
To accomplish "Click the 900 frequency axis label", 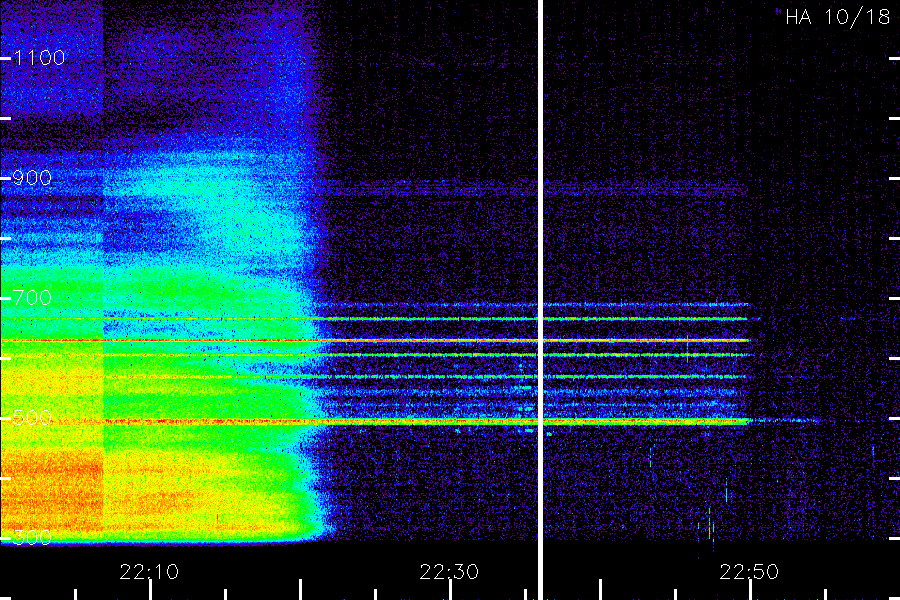I will (x=32, y=177).
